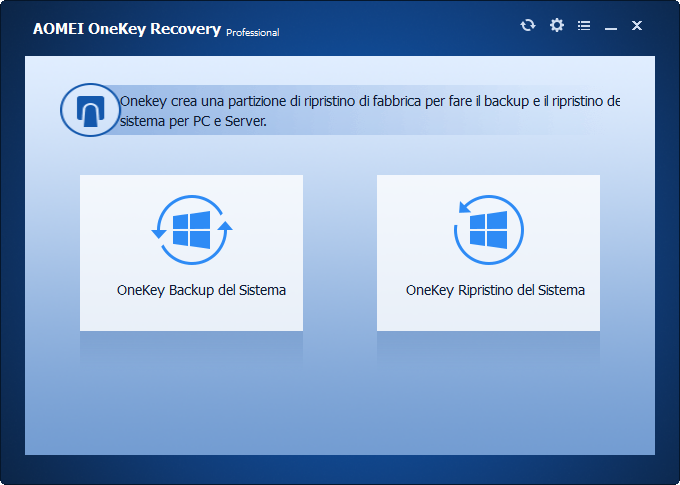Minimize the AOMEI OneKey Recovery window
680x485 pixels.
pos(611,29)
